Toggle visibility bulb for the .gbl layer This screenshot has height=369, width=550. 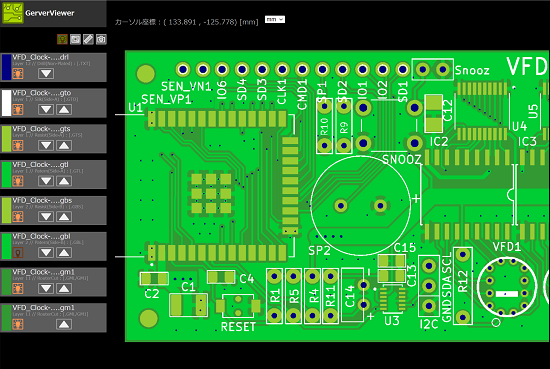click(x=18, y=253)
